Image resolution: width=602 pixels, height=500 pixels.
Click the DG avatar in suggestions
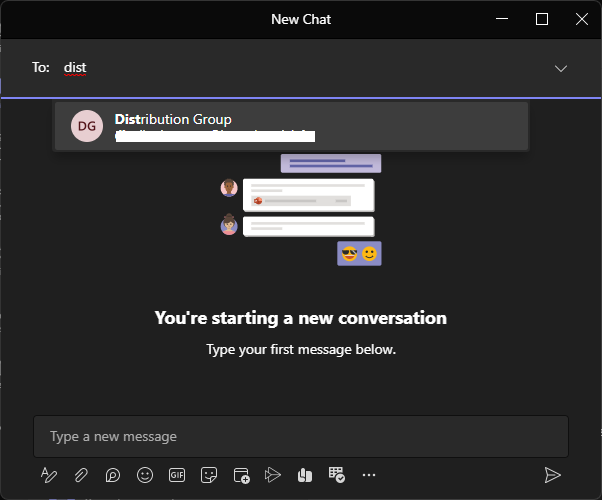(87, 126)
